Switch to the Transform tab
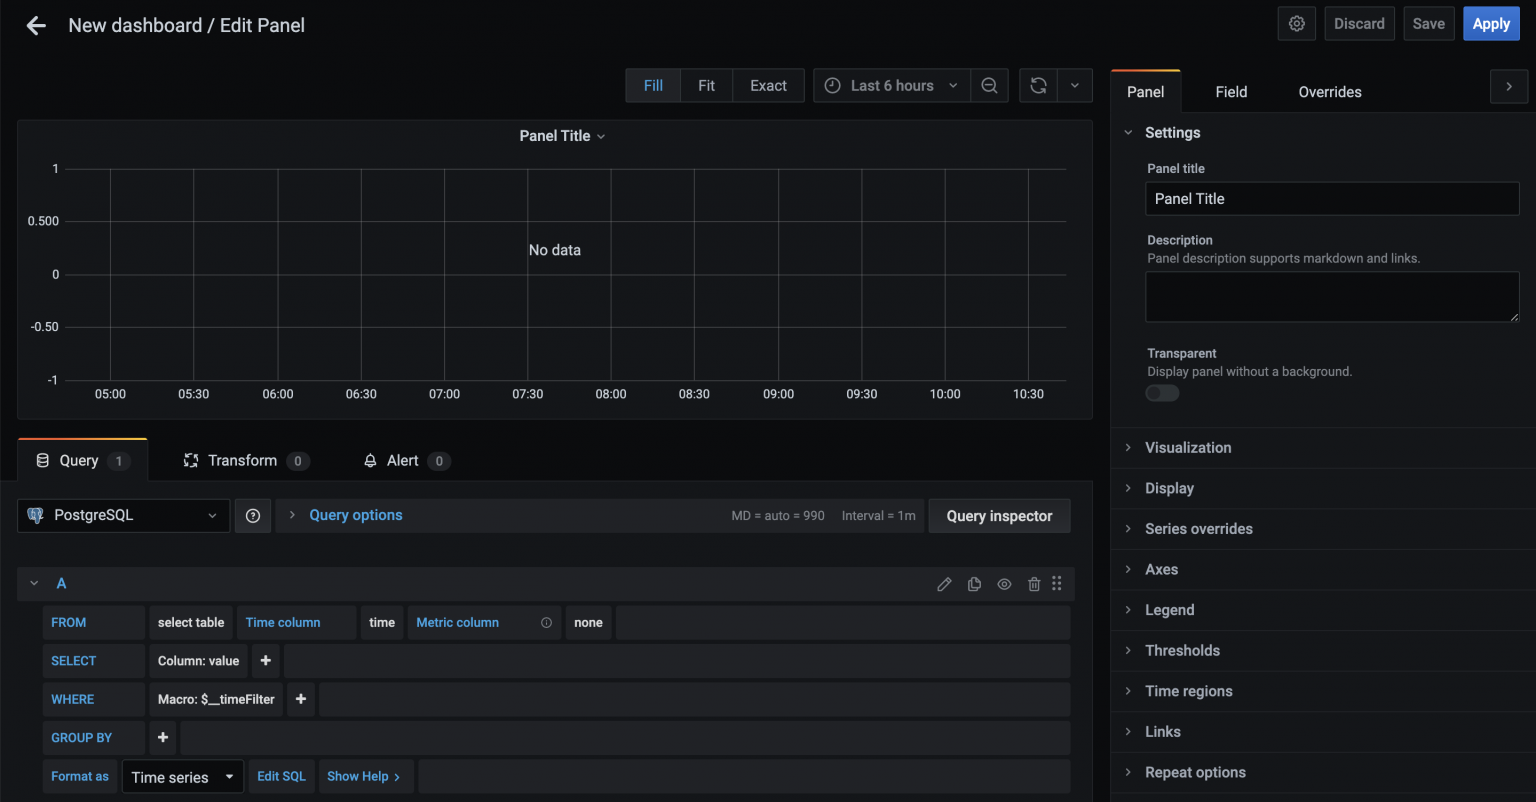Image resolution: width=1536 pixels, height=802 pixels. (244, 461)
